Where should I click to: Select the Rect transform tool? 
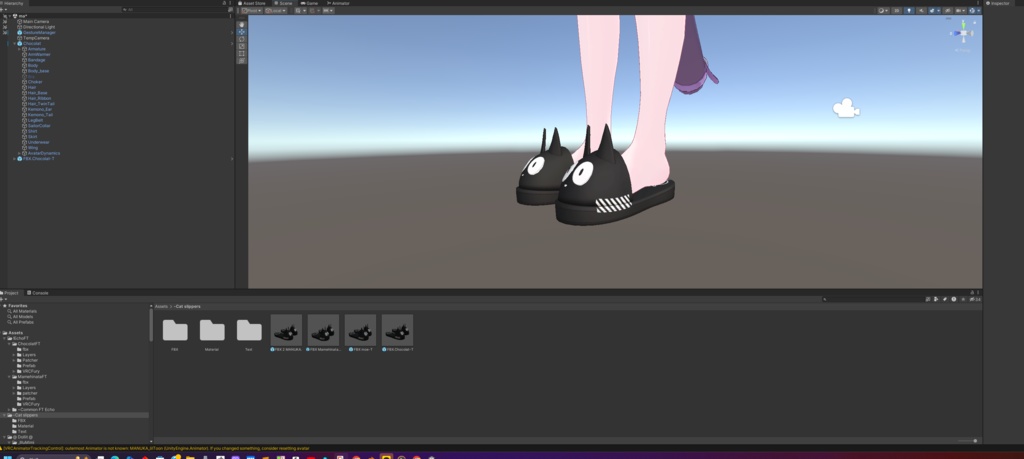click(x=242, y=54)
